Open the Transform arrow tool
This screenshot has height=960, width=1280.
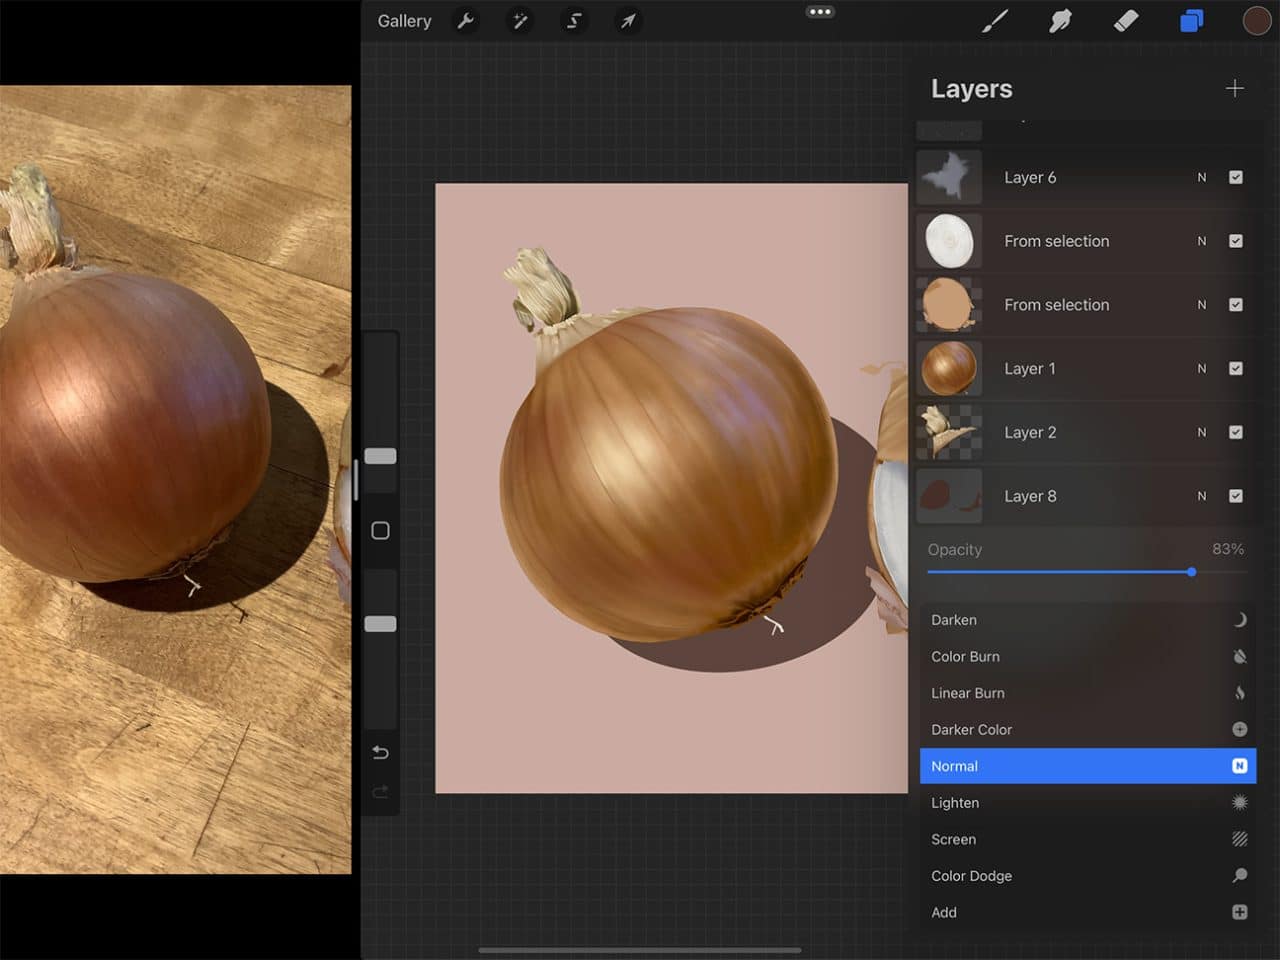[628, 21]
